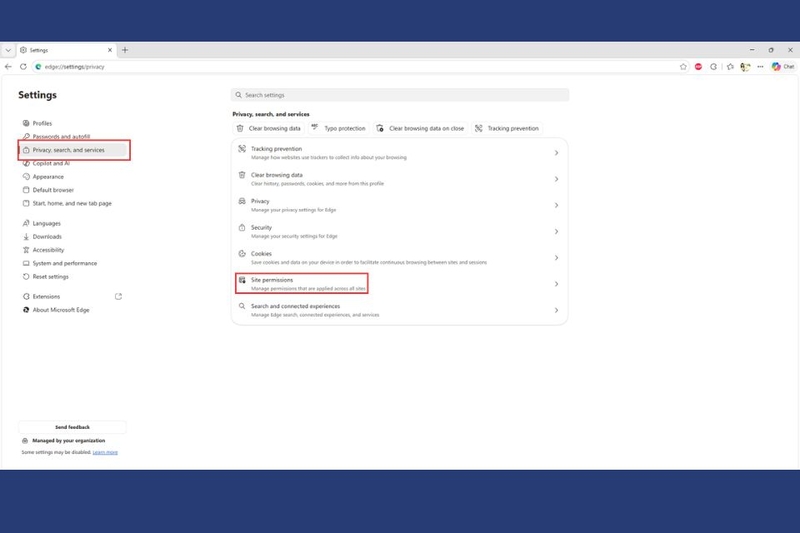Click the Downloads arrow icon in sidebar
This screenshot has width=800, height=533.
tap(26, 237)
